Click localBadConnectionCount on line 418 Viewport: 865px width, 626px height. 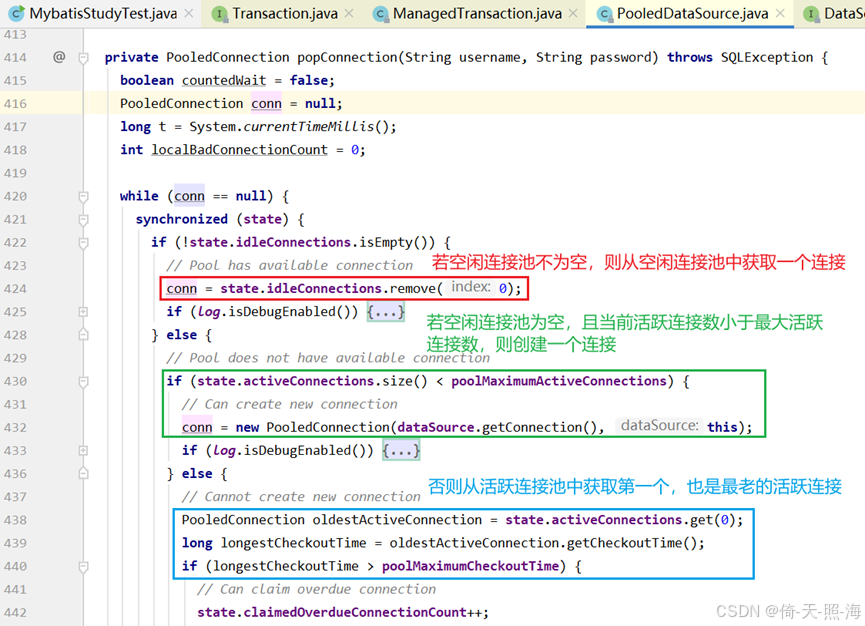tap(239, 150)
